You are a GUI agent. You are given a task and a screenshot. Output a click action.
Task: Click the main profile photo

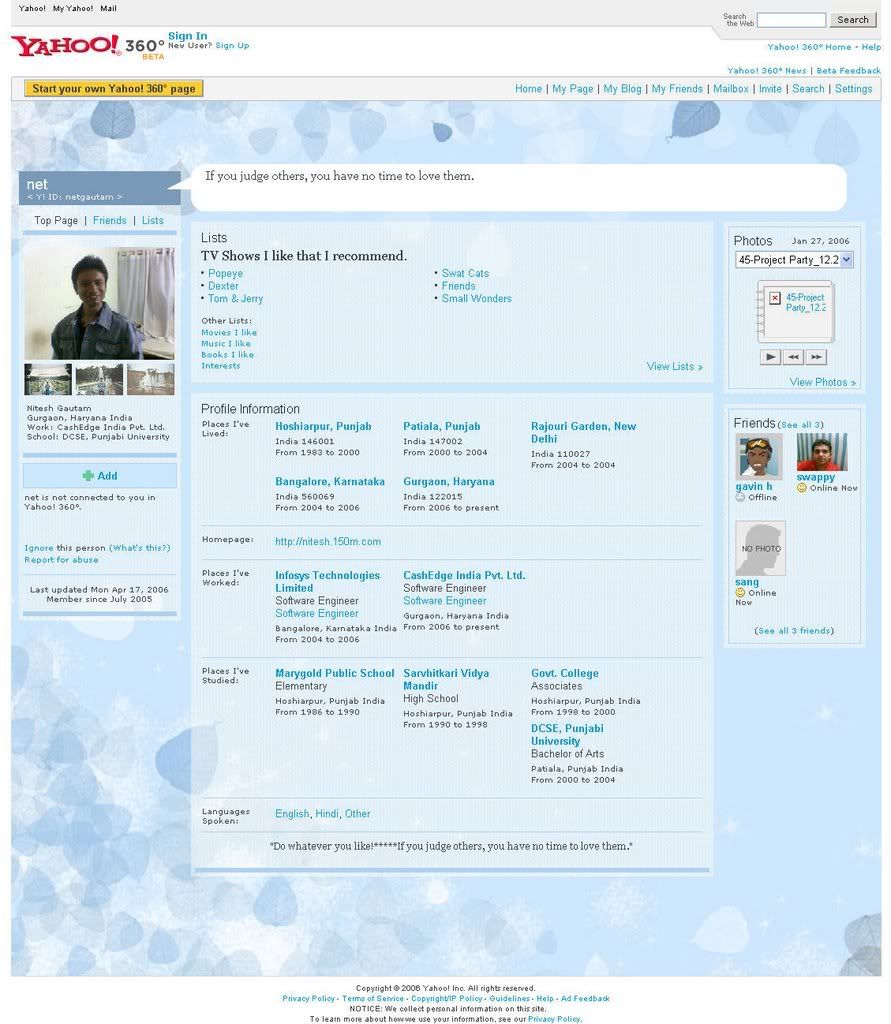(x=99, y=304)
